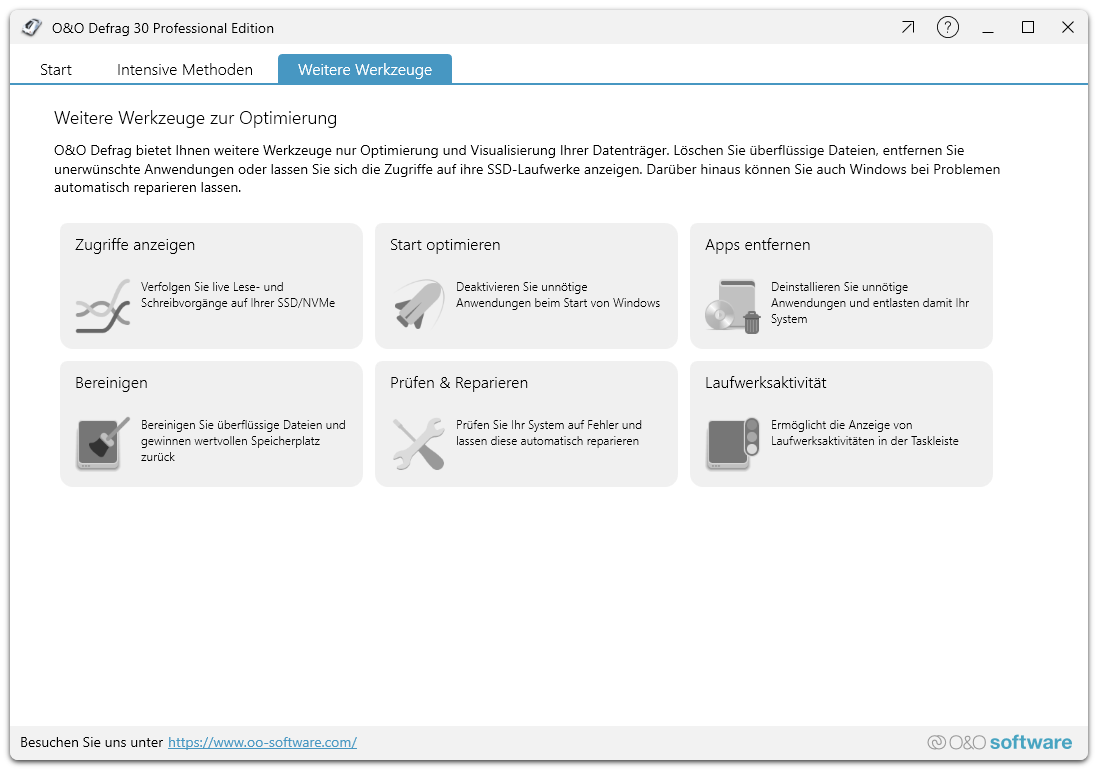Launch the Prüfen & Reparieren tile title

click(459, 383)
